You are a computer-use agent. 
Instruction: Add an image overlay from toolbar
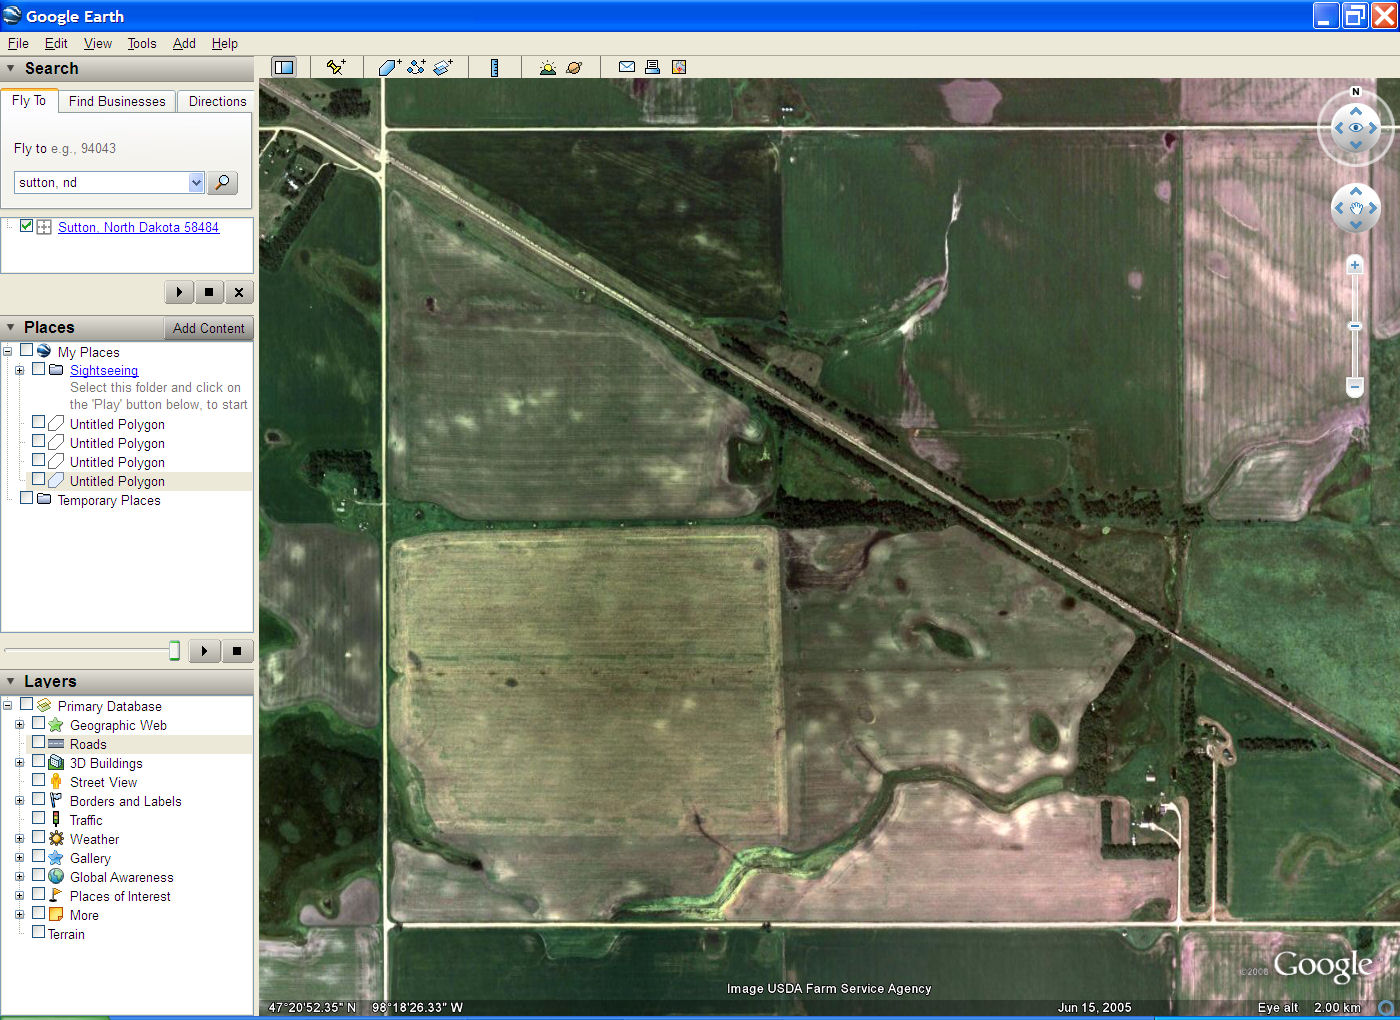pyautogui.click(x=443, y=67)
